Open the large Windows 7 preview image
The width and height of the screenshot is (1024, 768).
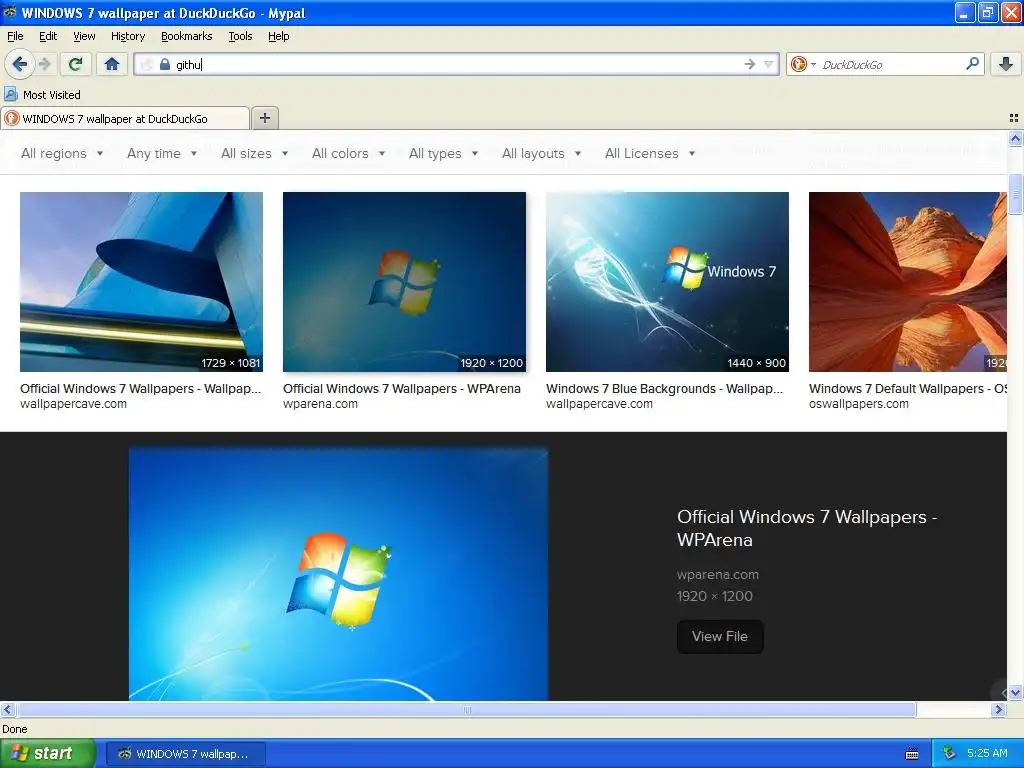pyautogui.click(x=338, y=574)
